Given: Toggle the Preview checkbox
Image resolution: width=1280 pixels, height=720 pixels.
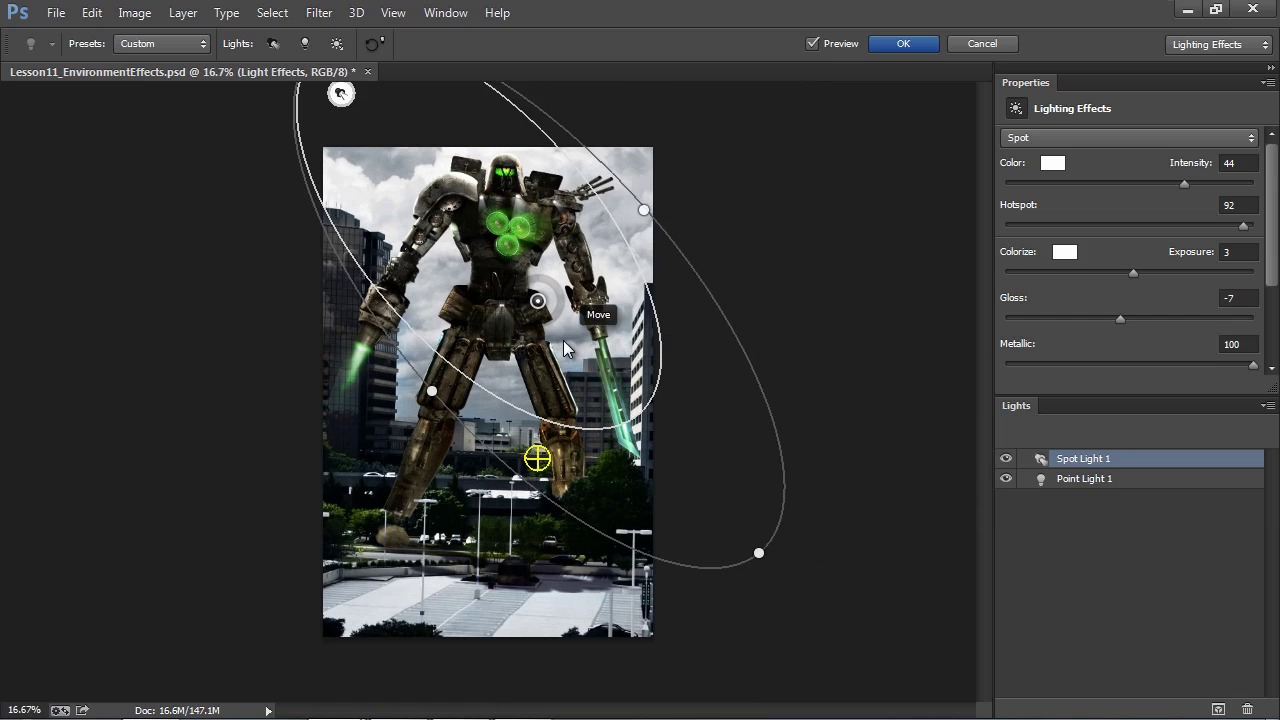Looking at the screenshot, I should [813, 44].
